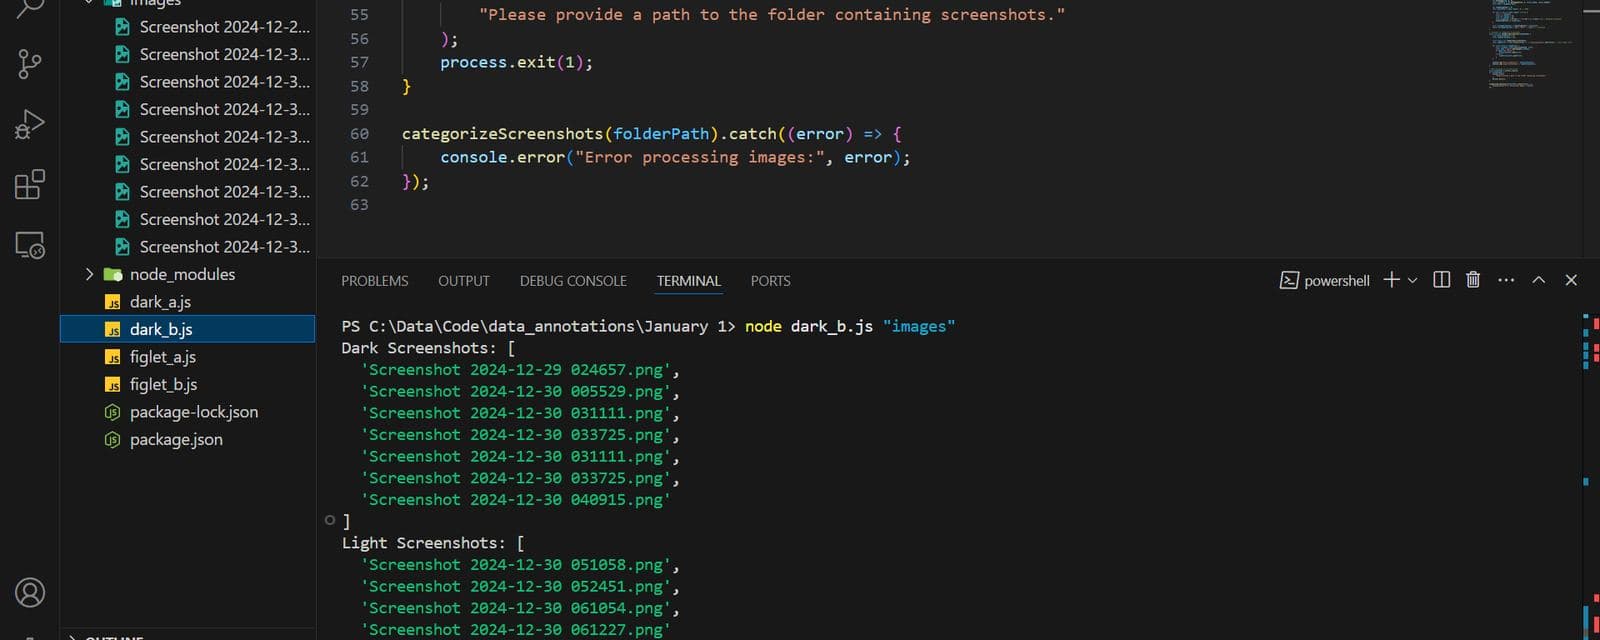Click JS icon of dark_a.js
Image resolution: width=1600 pixels, height=640 pixels.
(x=113, y=302)
